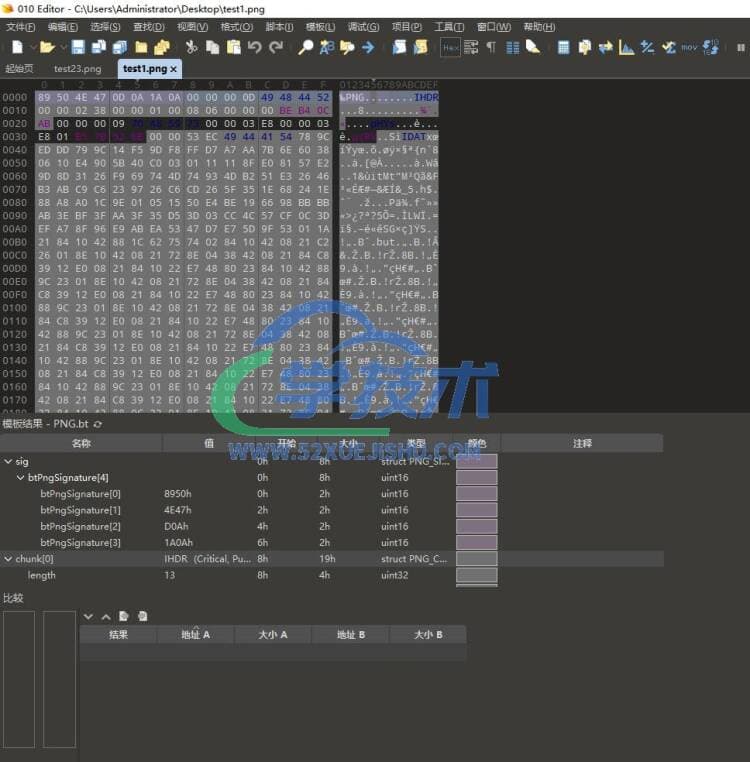Refresh template results next to PNG.bt
The width and height of the screenshot is (750, 762).
point(98,425)
